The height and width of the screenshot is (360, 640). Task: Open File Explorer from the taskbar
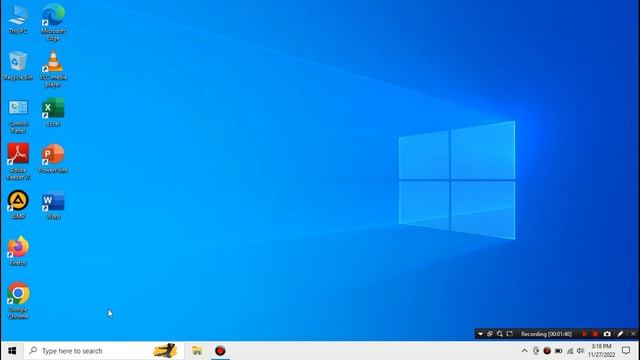[197, 351]
